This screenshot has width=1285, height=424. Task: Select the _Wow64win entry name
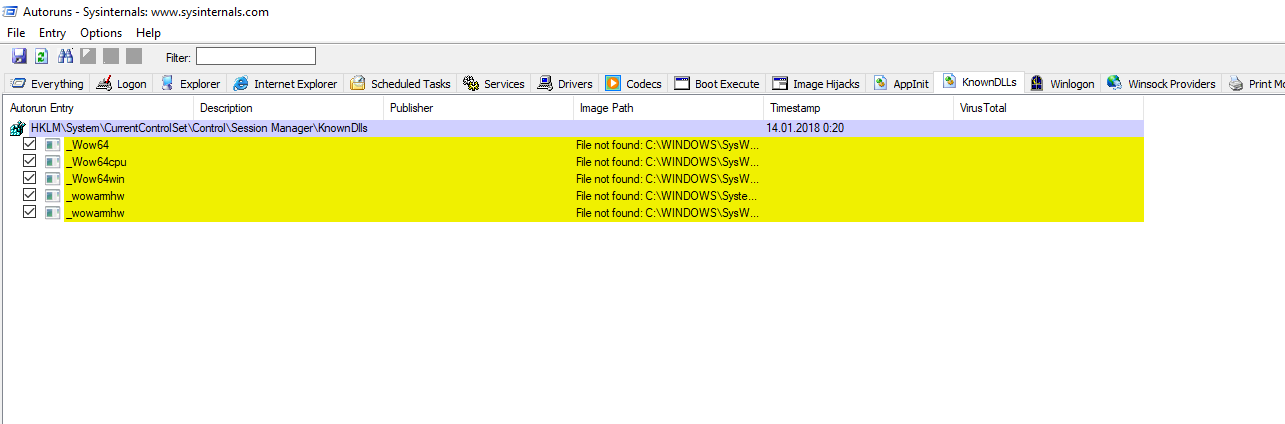click(96, 179)
